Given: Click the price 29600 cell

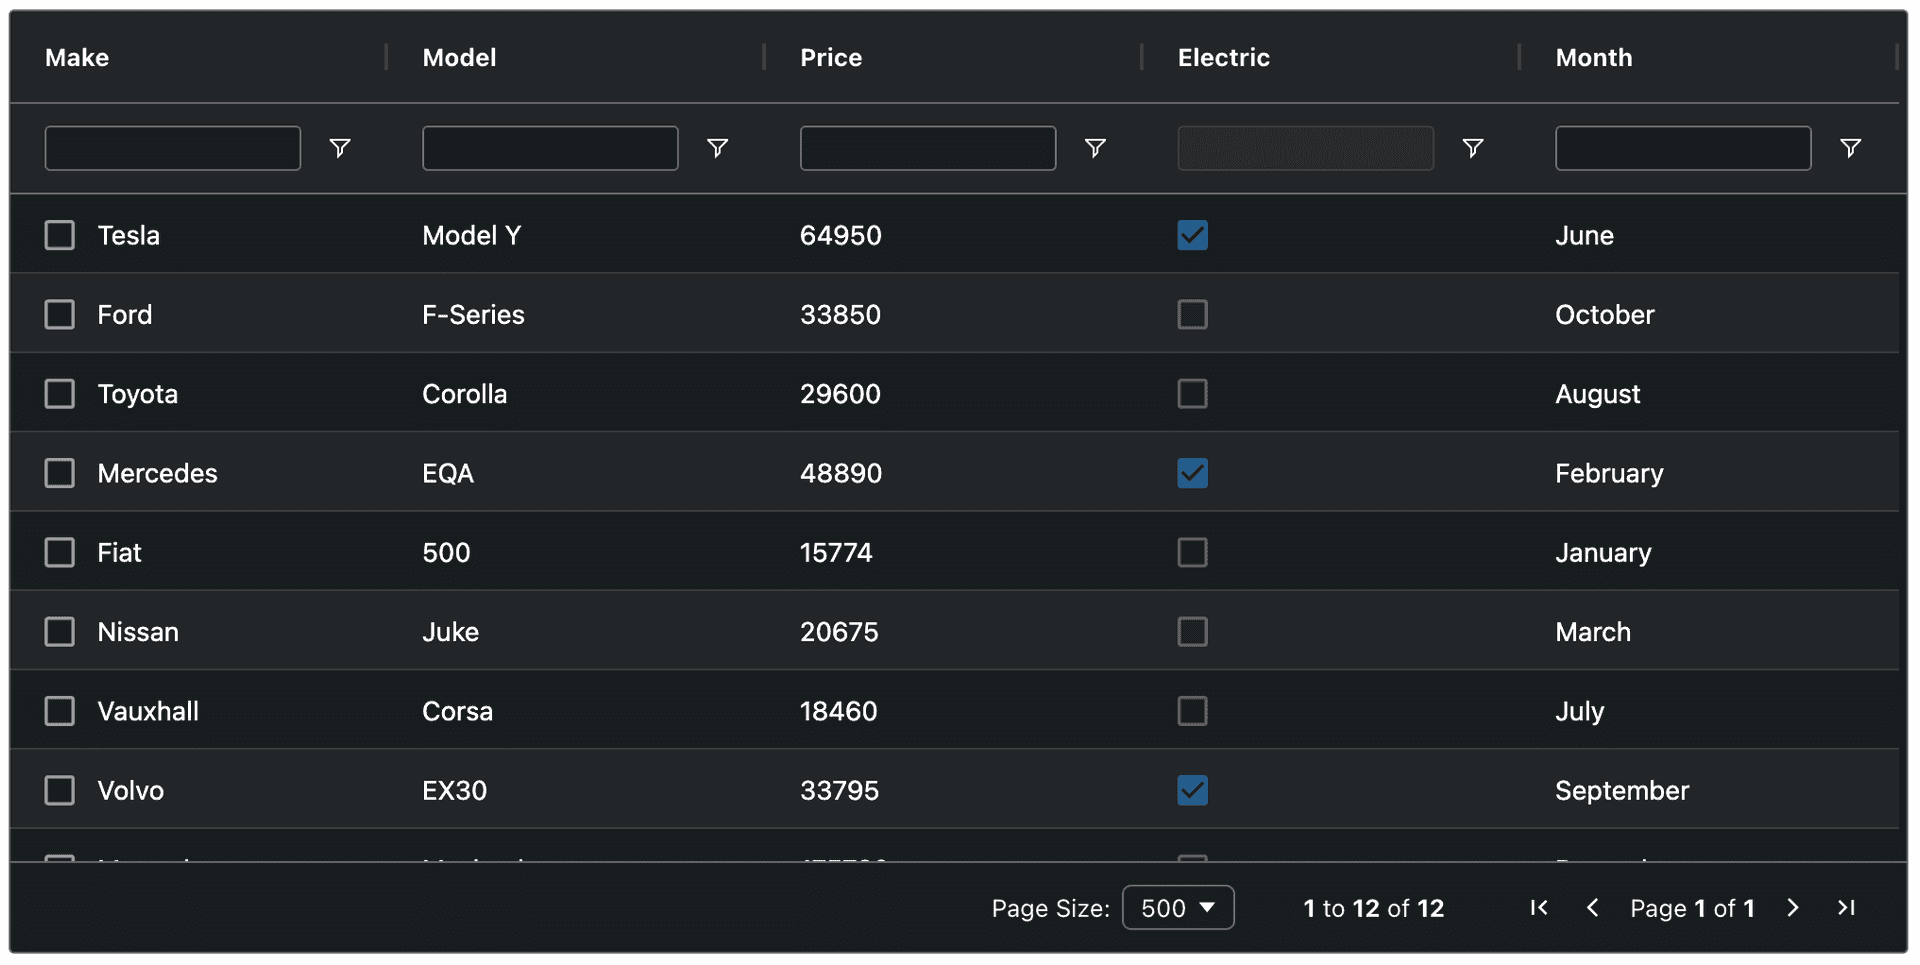Looking at the screenshot, I should coord(841,394).
